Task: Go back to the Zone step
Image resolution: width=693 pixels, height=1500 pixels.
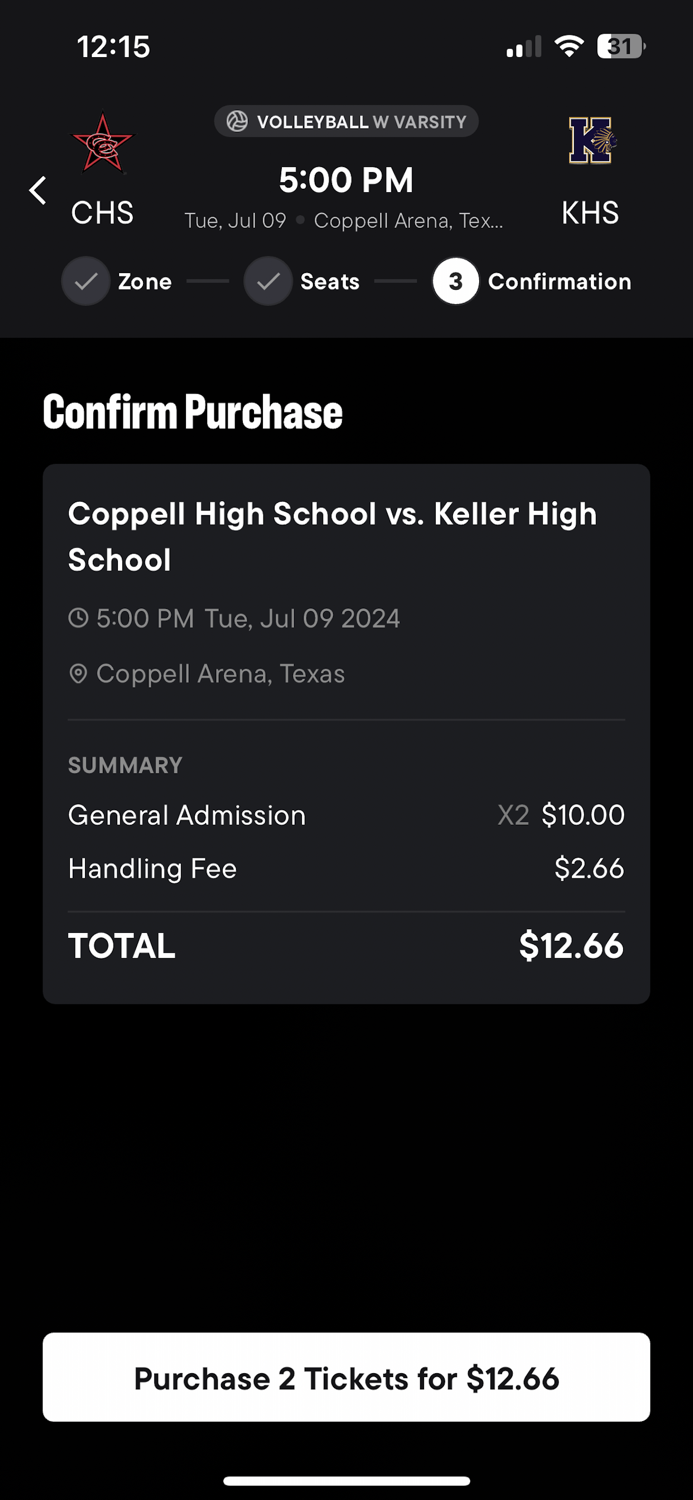Action: point(144,282)
